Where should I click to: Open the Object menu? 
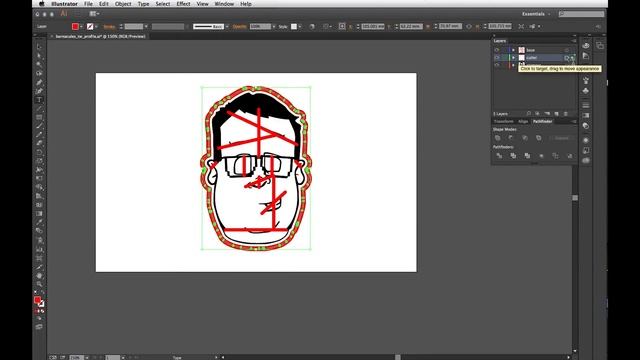(x=123, y=4)
